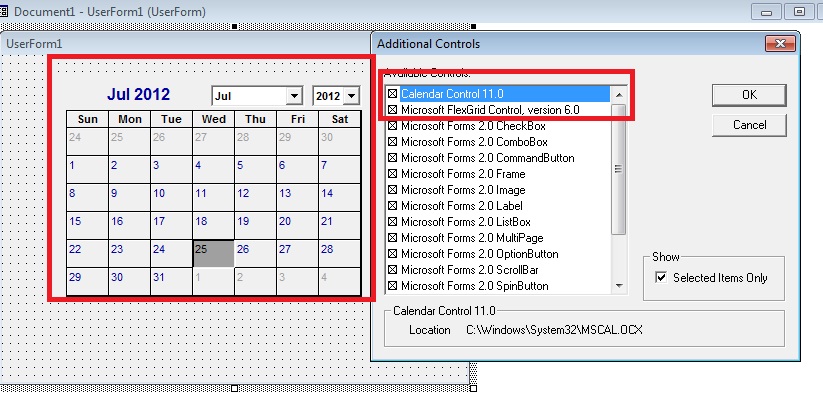Click grayed June 24 calendar cell
Screen dimensions: 823x401
point(87,142)
